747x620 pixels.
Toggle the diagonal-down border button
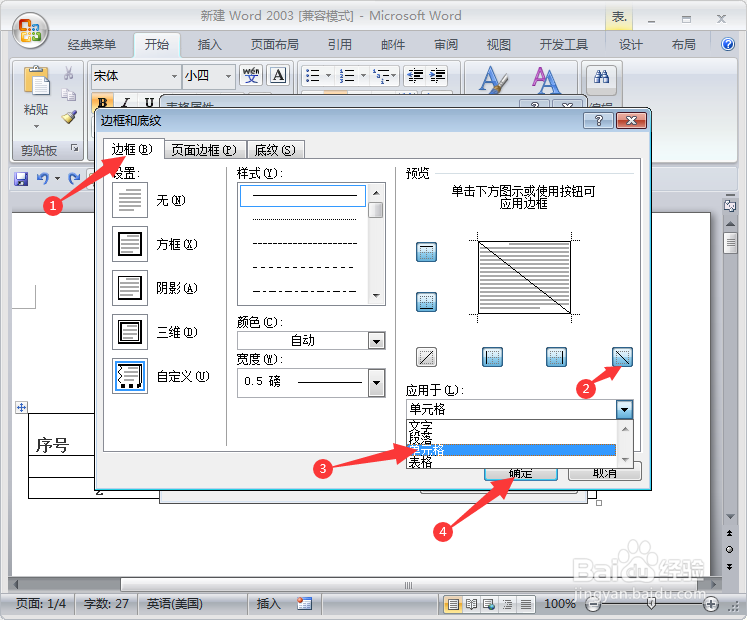622,356
